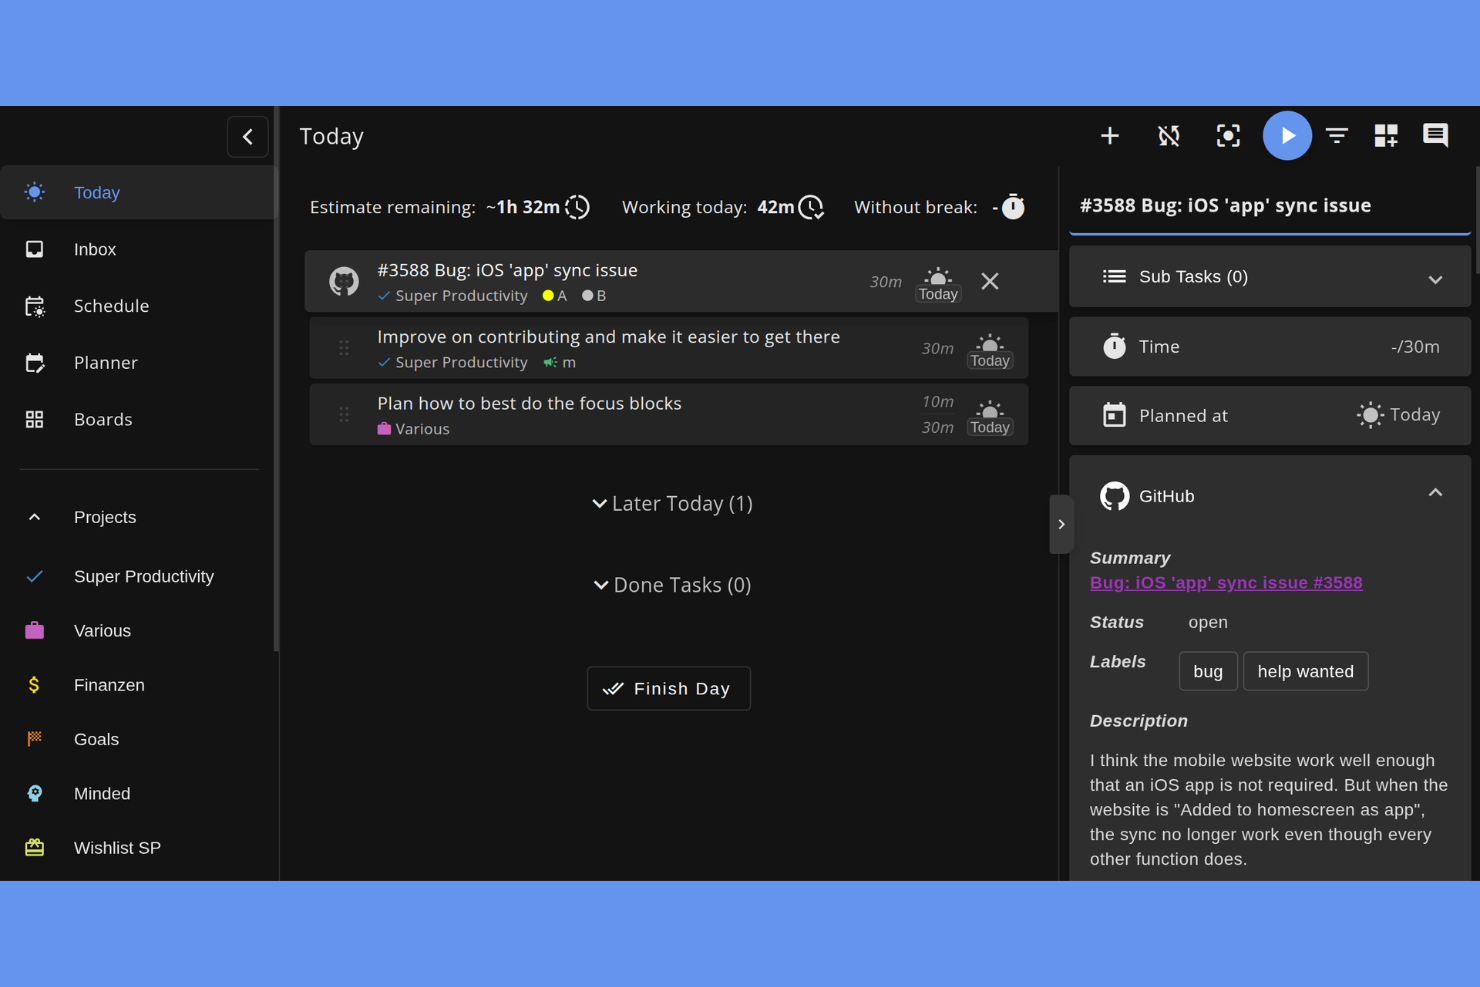The height and width of the screenshot is (987, 1480).
Task: Open the focus mode icon in toolbar
Action: coord(1228,135)
